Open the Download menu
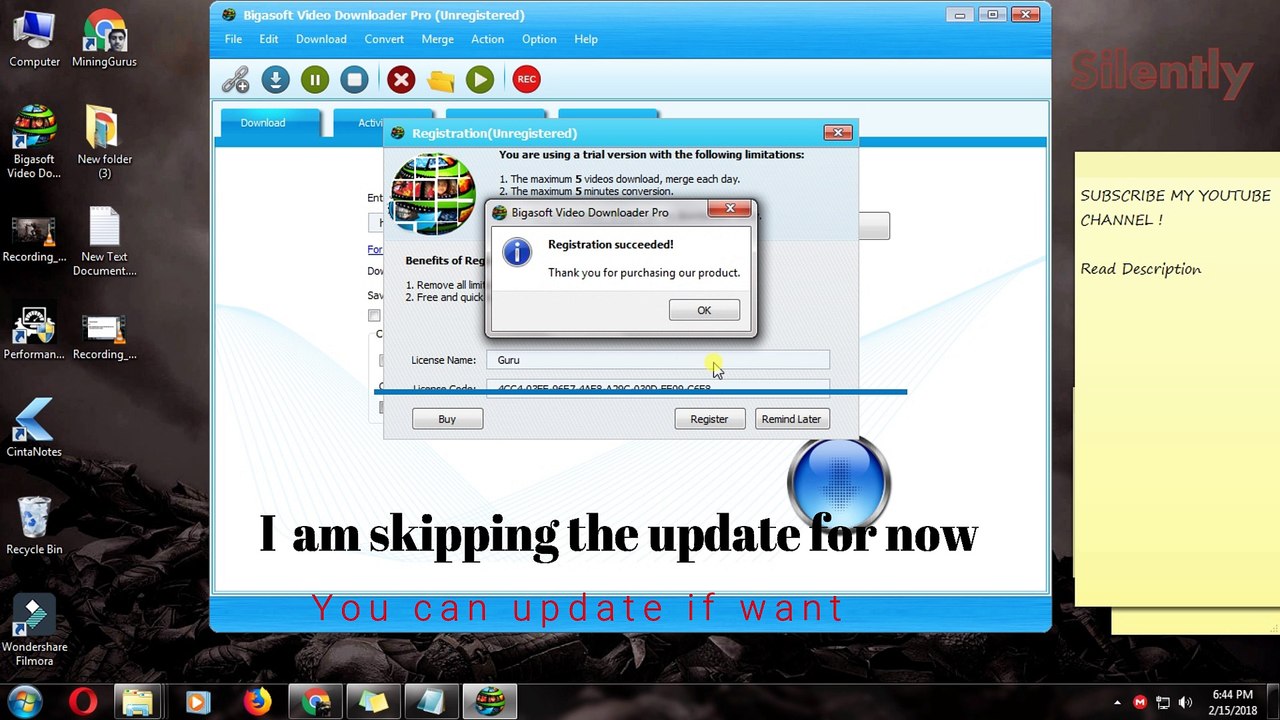The image size is (1280, 720). 321,39
